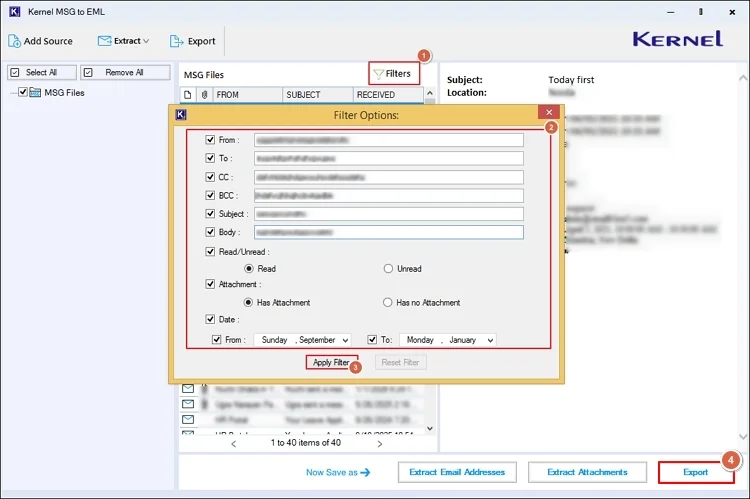Click the Export button at bottom right
The height and width of the screenshot is (499, 750).
[x=696, y=472]
